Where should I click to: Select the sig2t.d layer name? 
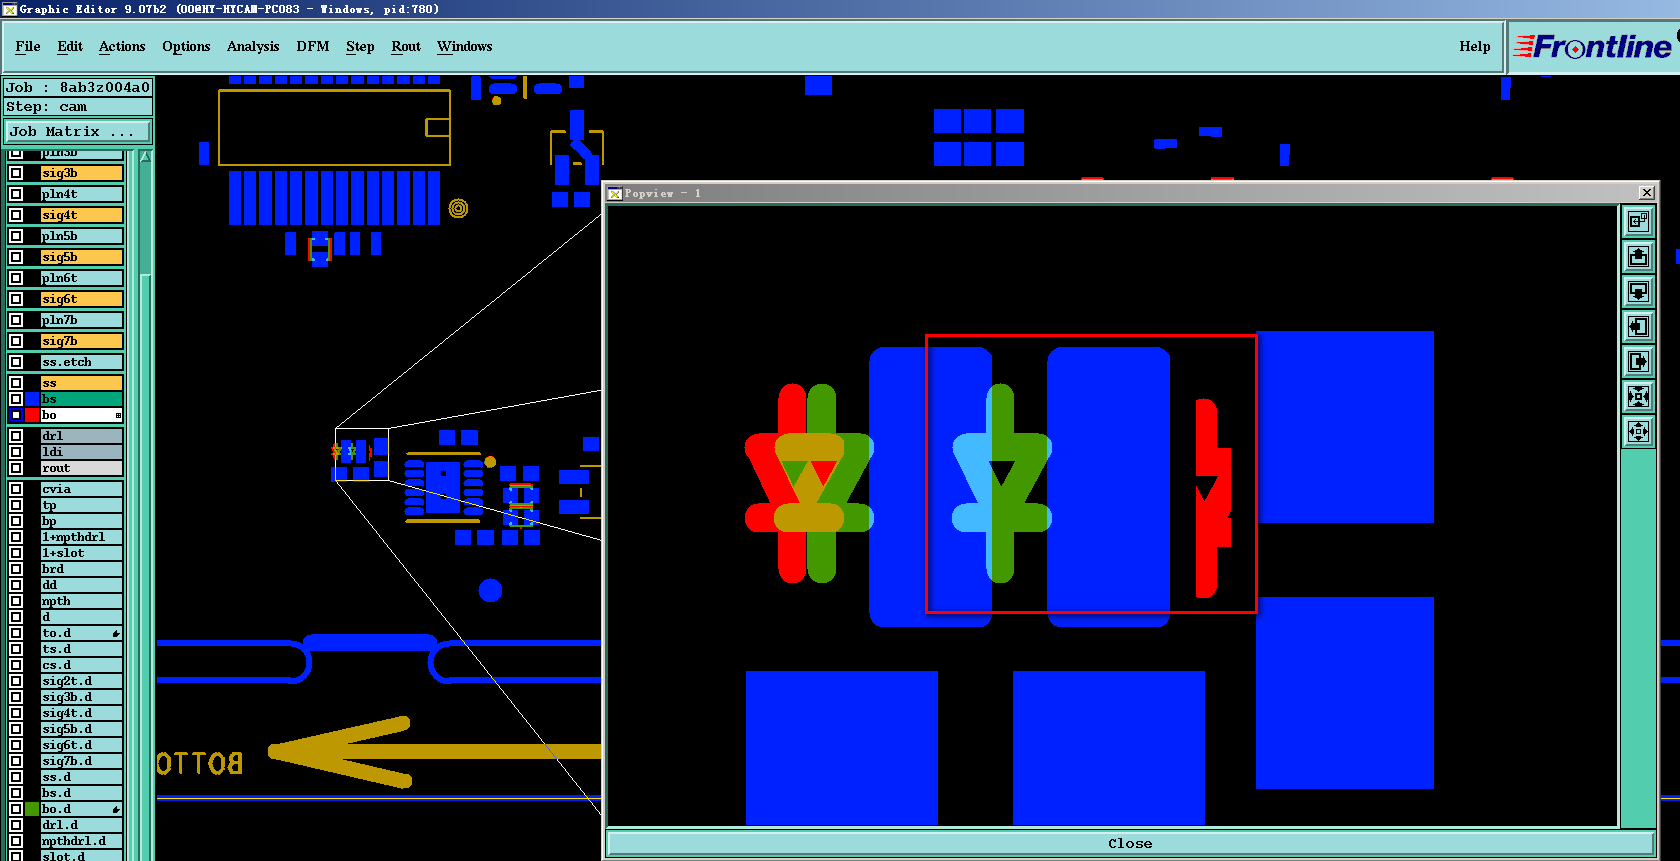point(82,681)
